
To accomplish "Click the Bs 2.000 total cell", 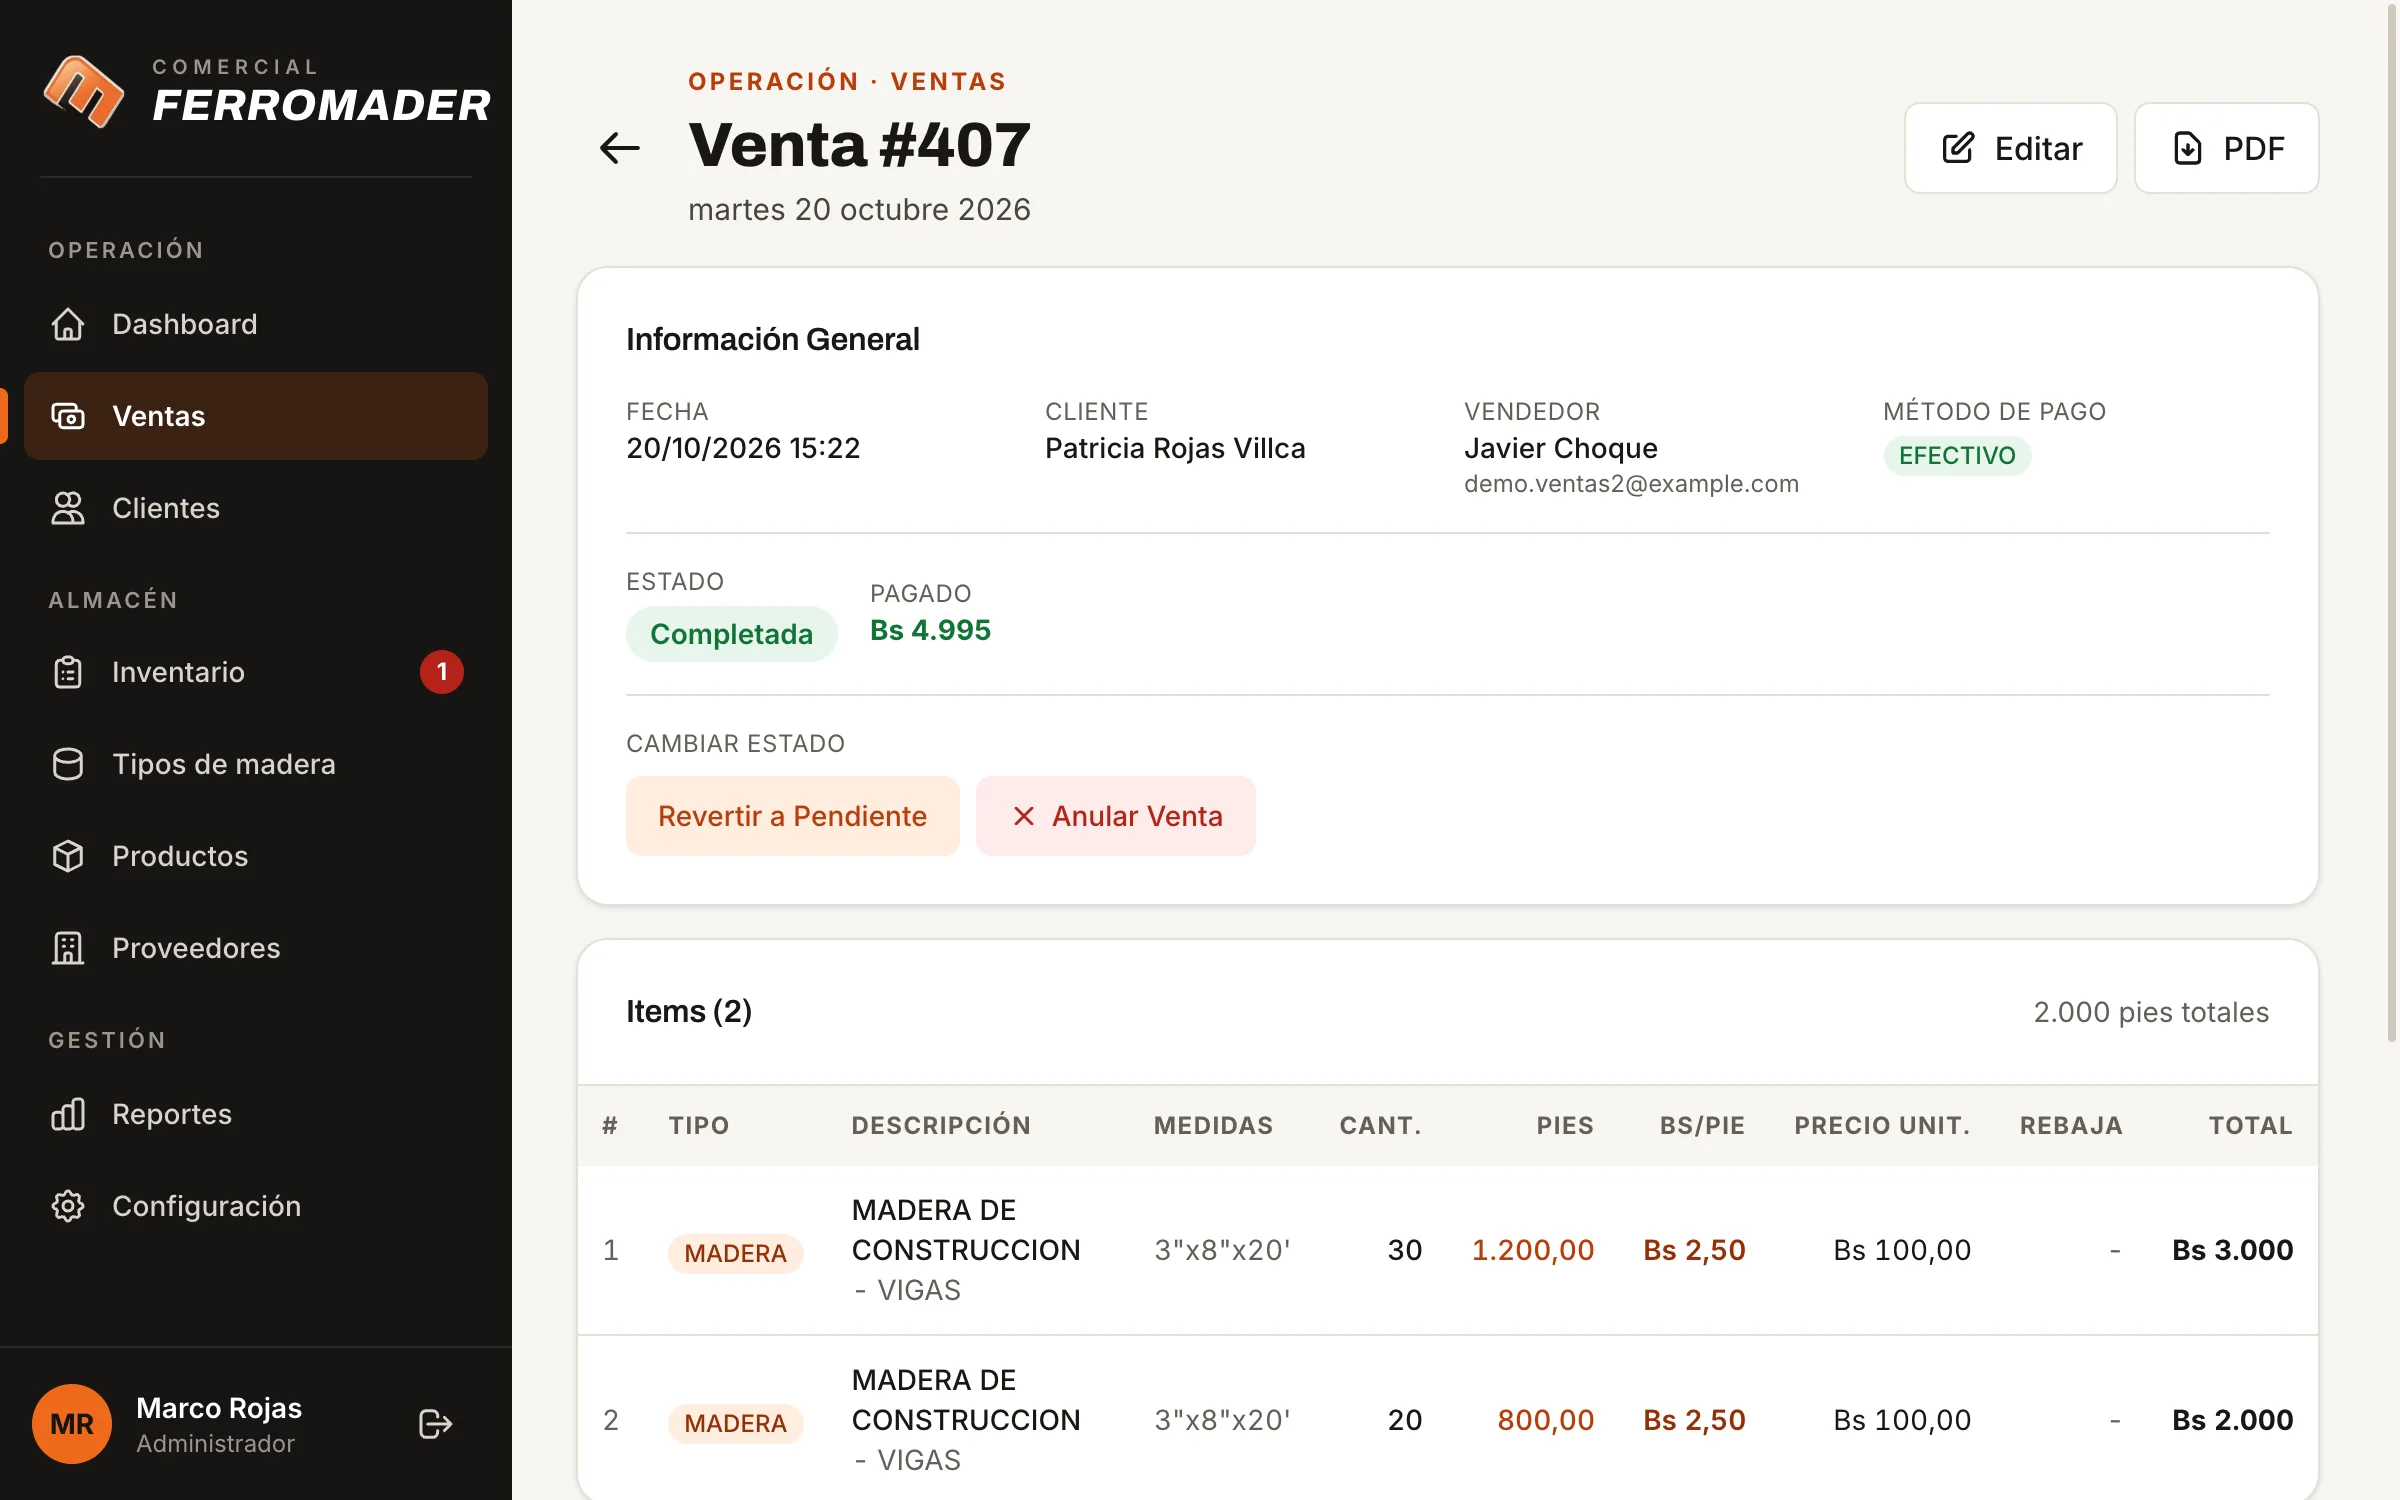I will [2232, 1420].
